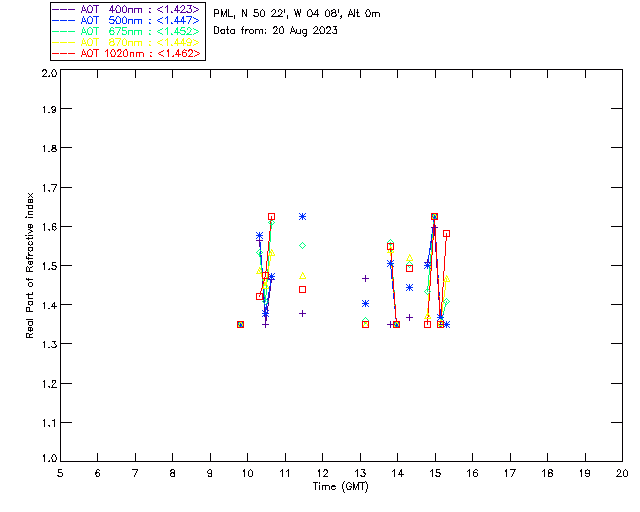Viewport: 640px width, 512px height.
Task: Click the purple plus point near 13.1 GMT
Action: 365,278
